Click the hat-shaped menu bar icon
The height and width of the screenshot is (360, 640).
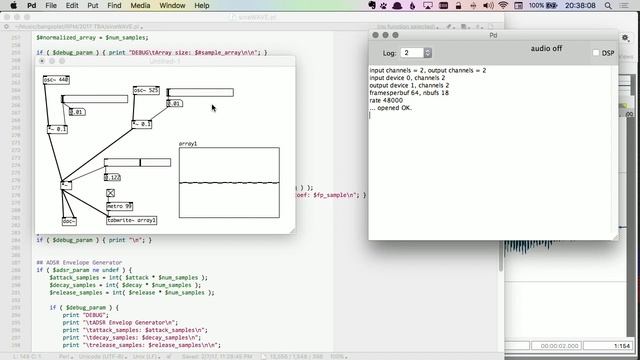point(397,5)
